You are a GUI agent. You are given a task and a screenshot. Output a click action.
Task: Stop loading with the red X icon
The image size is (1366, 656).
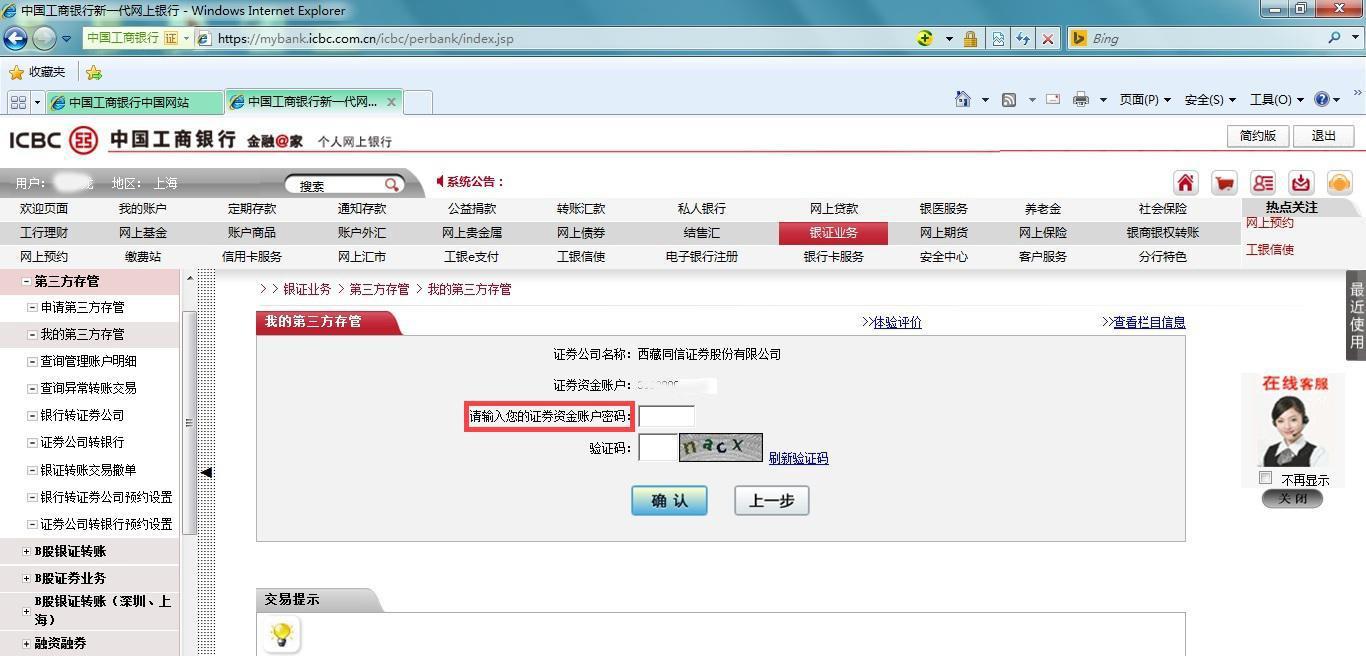point(1048,39)
